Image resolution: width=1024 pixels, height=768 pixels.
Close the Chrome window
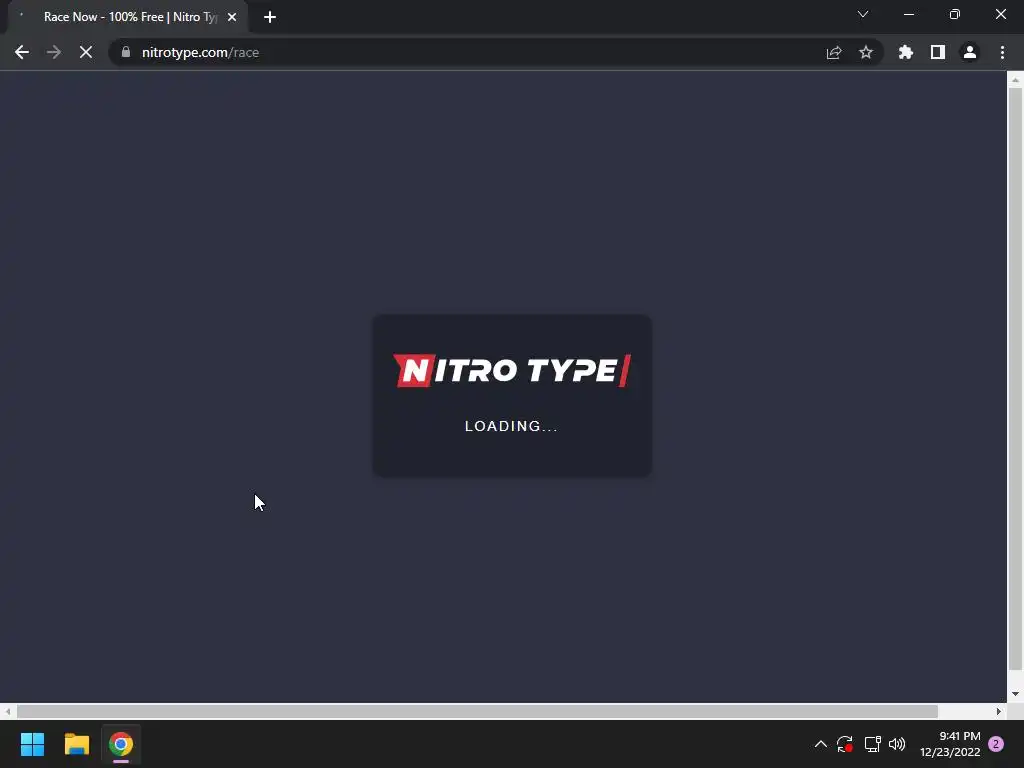tap(1000, 14)
